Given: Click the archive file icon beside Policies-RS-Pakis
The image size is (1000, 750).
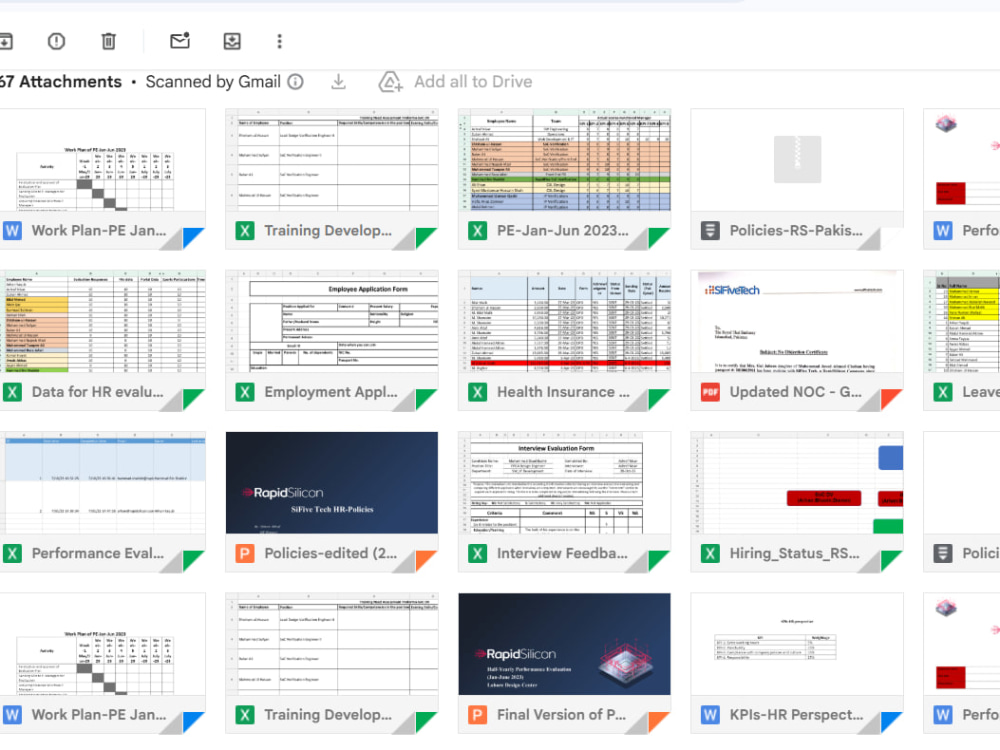Looking at the screenshot, I should tap(710, 230).
